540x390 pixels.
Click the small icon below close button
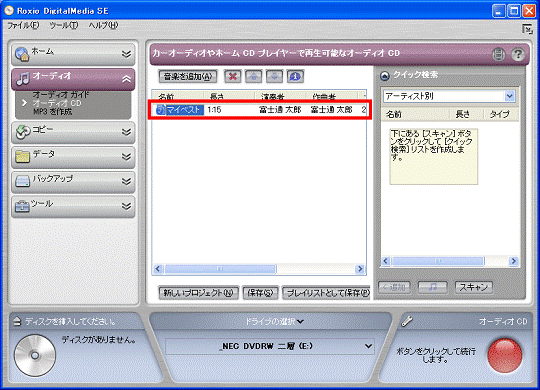pyautogui.click(x=527, y=29)
